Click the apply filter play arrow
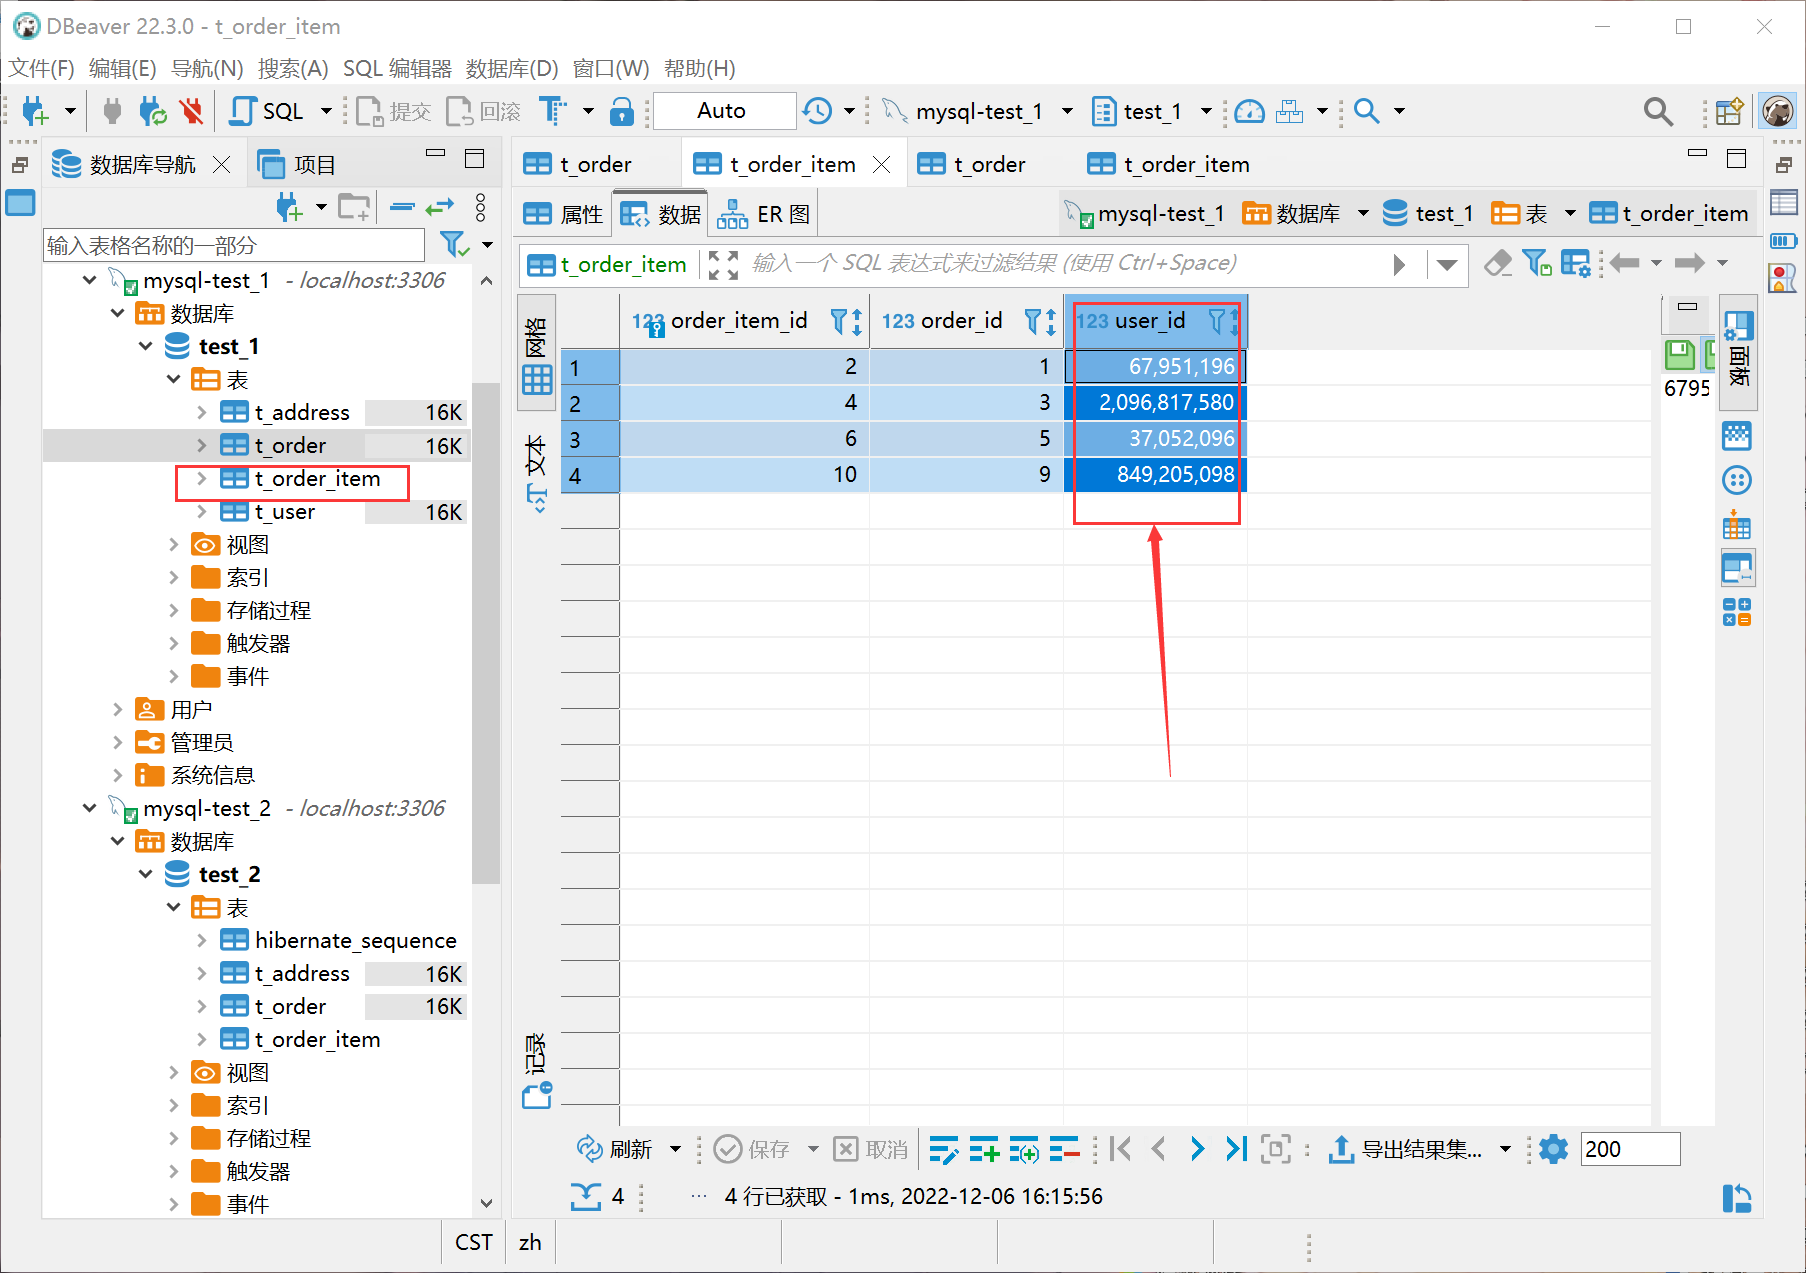Screen dimensions: 1806x1273 tap(1399, 264)
